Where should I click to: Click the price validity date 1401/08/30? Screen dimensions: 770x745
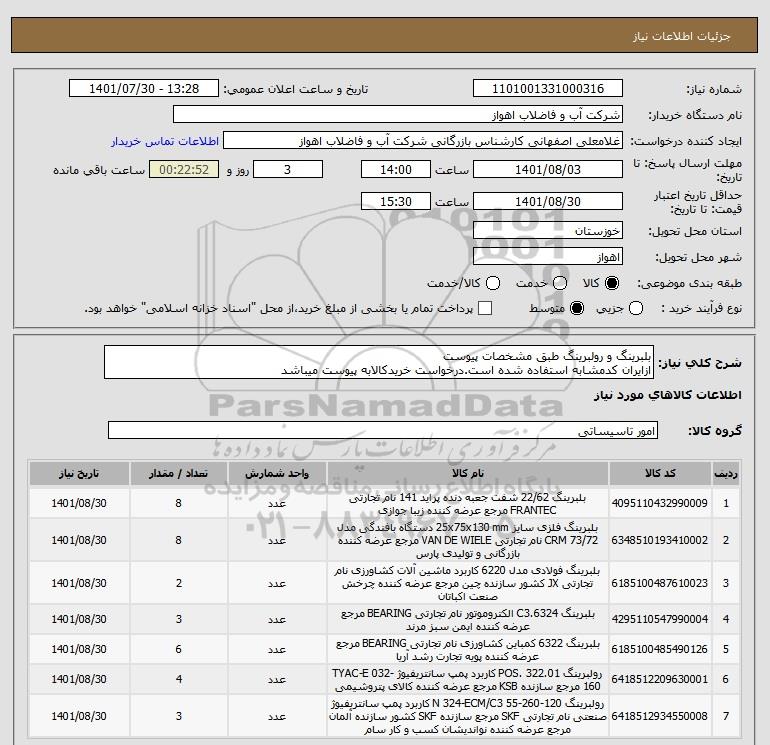(x=548, y=201)
